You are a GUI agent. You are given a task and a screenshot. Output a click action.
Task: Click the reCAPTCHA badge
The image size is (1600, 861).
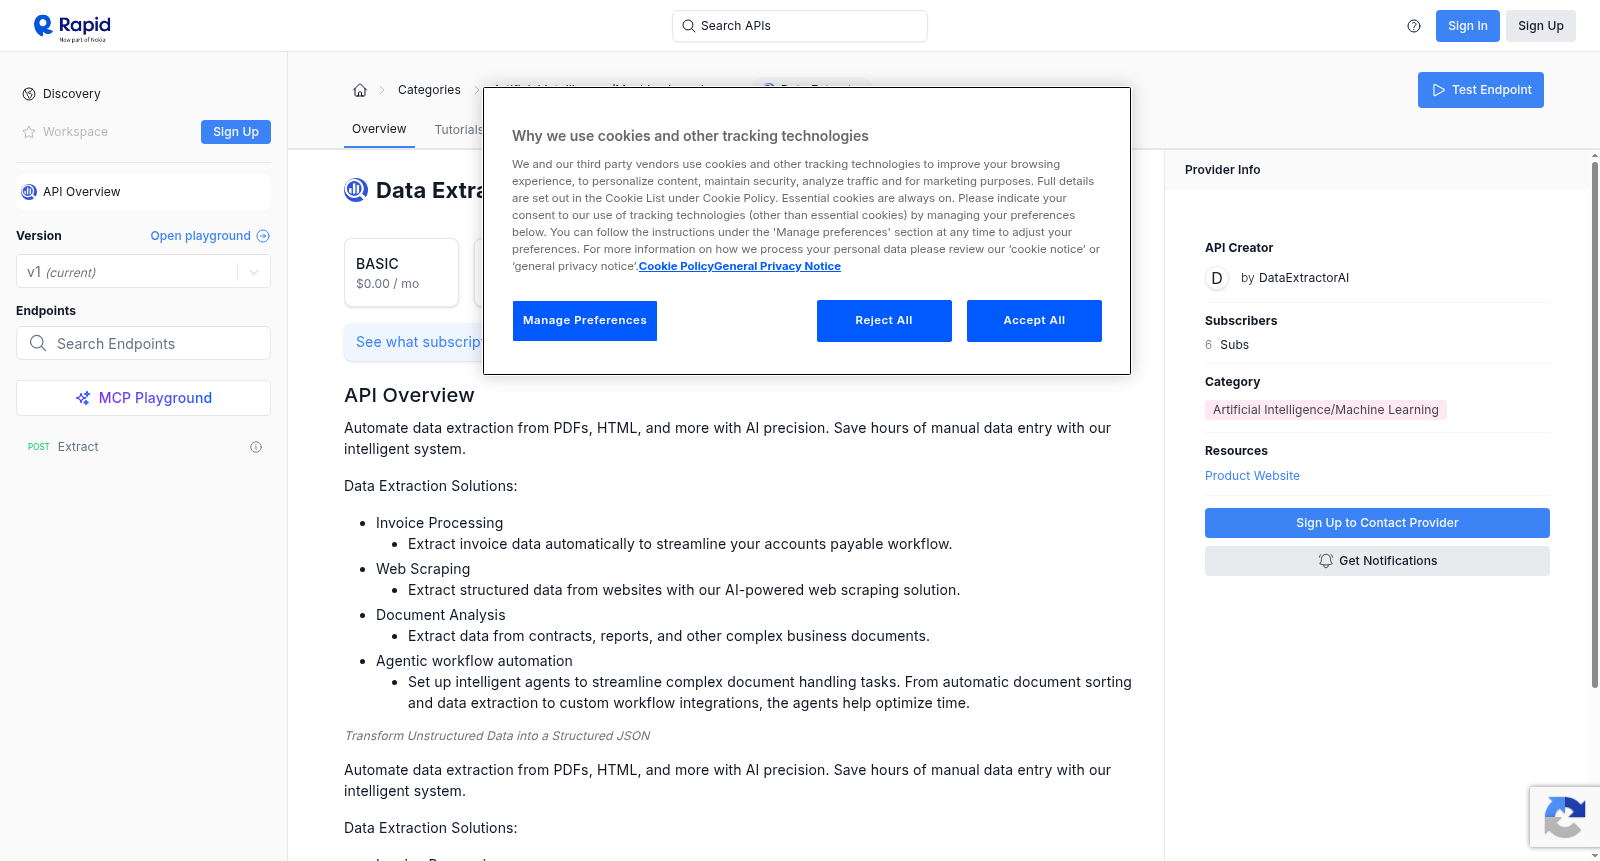pyautogui.click(x=1564, y=817)
